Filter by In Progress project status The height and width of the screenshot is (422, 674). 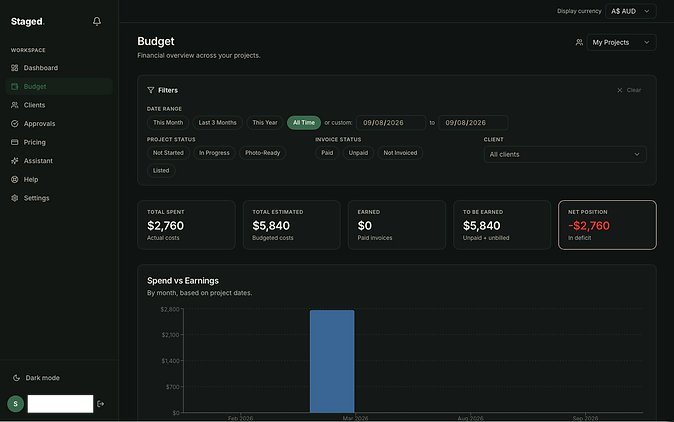coord(214,153)
